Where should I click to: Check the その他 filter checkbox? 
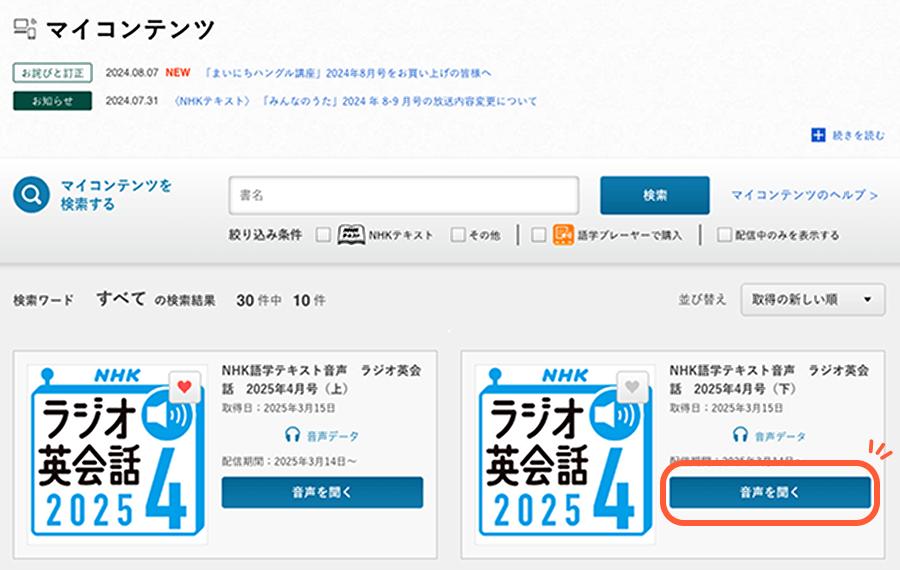pos(457,234)
